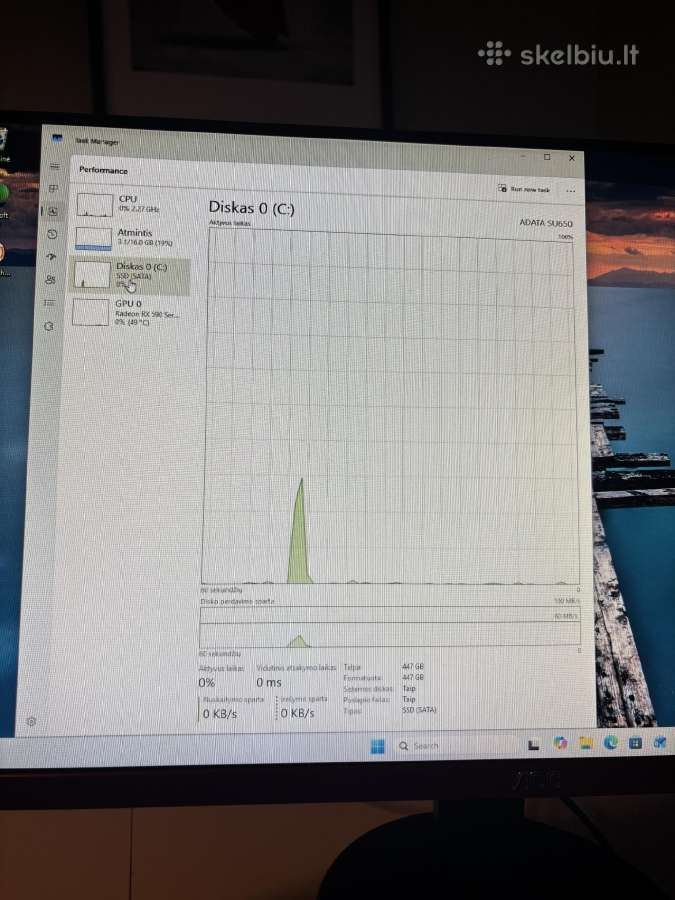Click the 0 ms response time value
This screenshot has height=900, width=675.
tap(269, 683)
